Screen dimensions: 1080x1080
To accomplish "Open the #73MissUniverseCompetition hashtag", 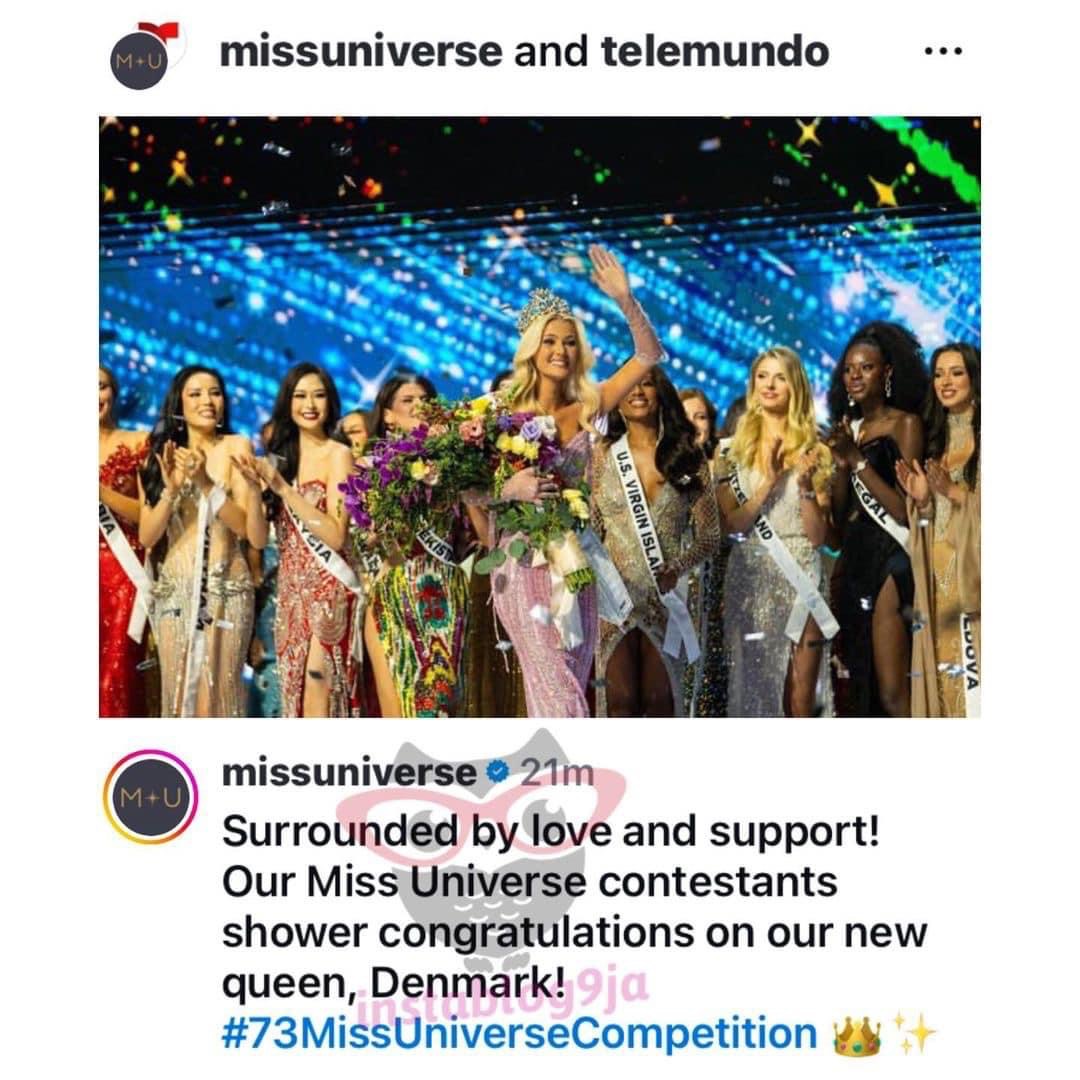I will tap(519, 1032).
